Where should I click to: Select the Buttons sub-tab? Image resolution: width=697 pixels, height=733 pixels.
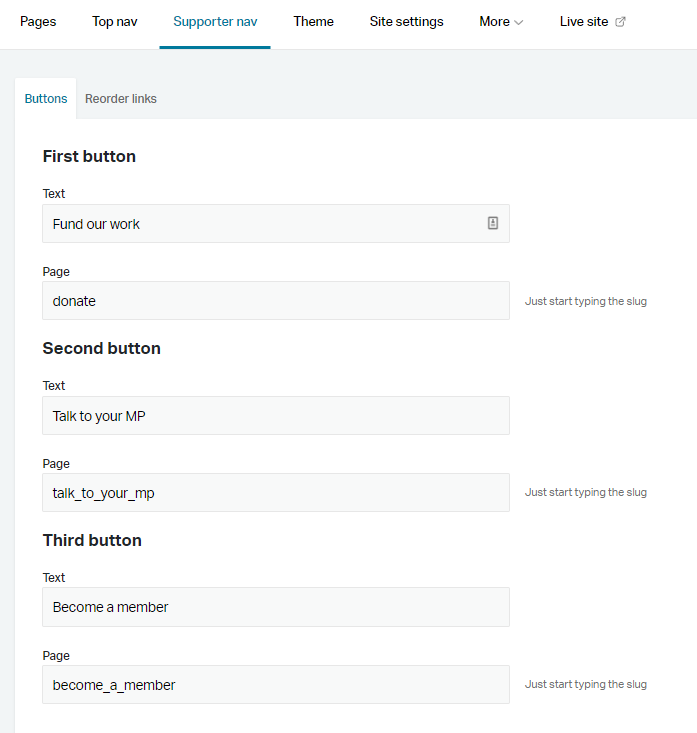46,99
